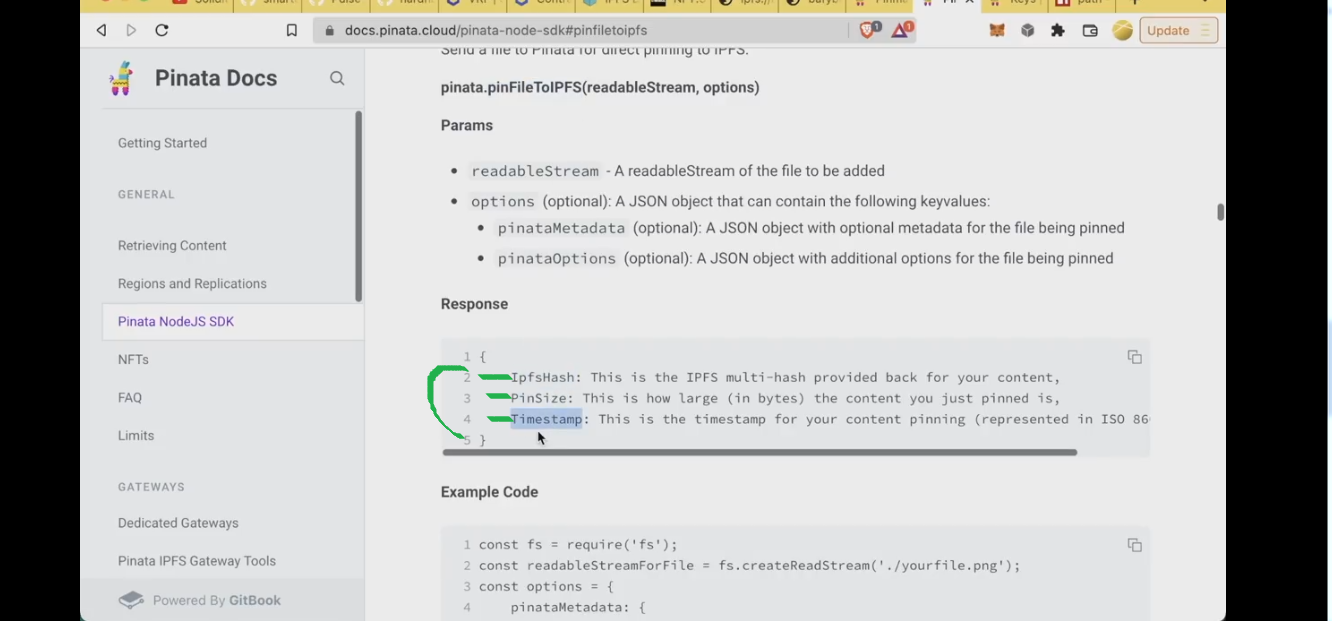Click the highlighted Timestamp key
Image resolution: width=1332 pixels, height=621 pixels.
click(x=547, y=419)
